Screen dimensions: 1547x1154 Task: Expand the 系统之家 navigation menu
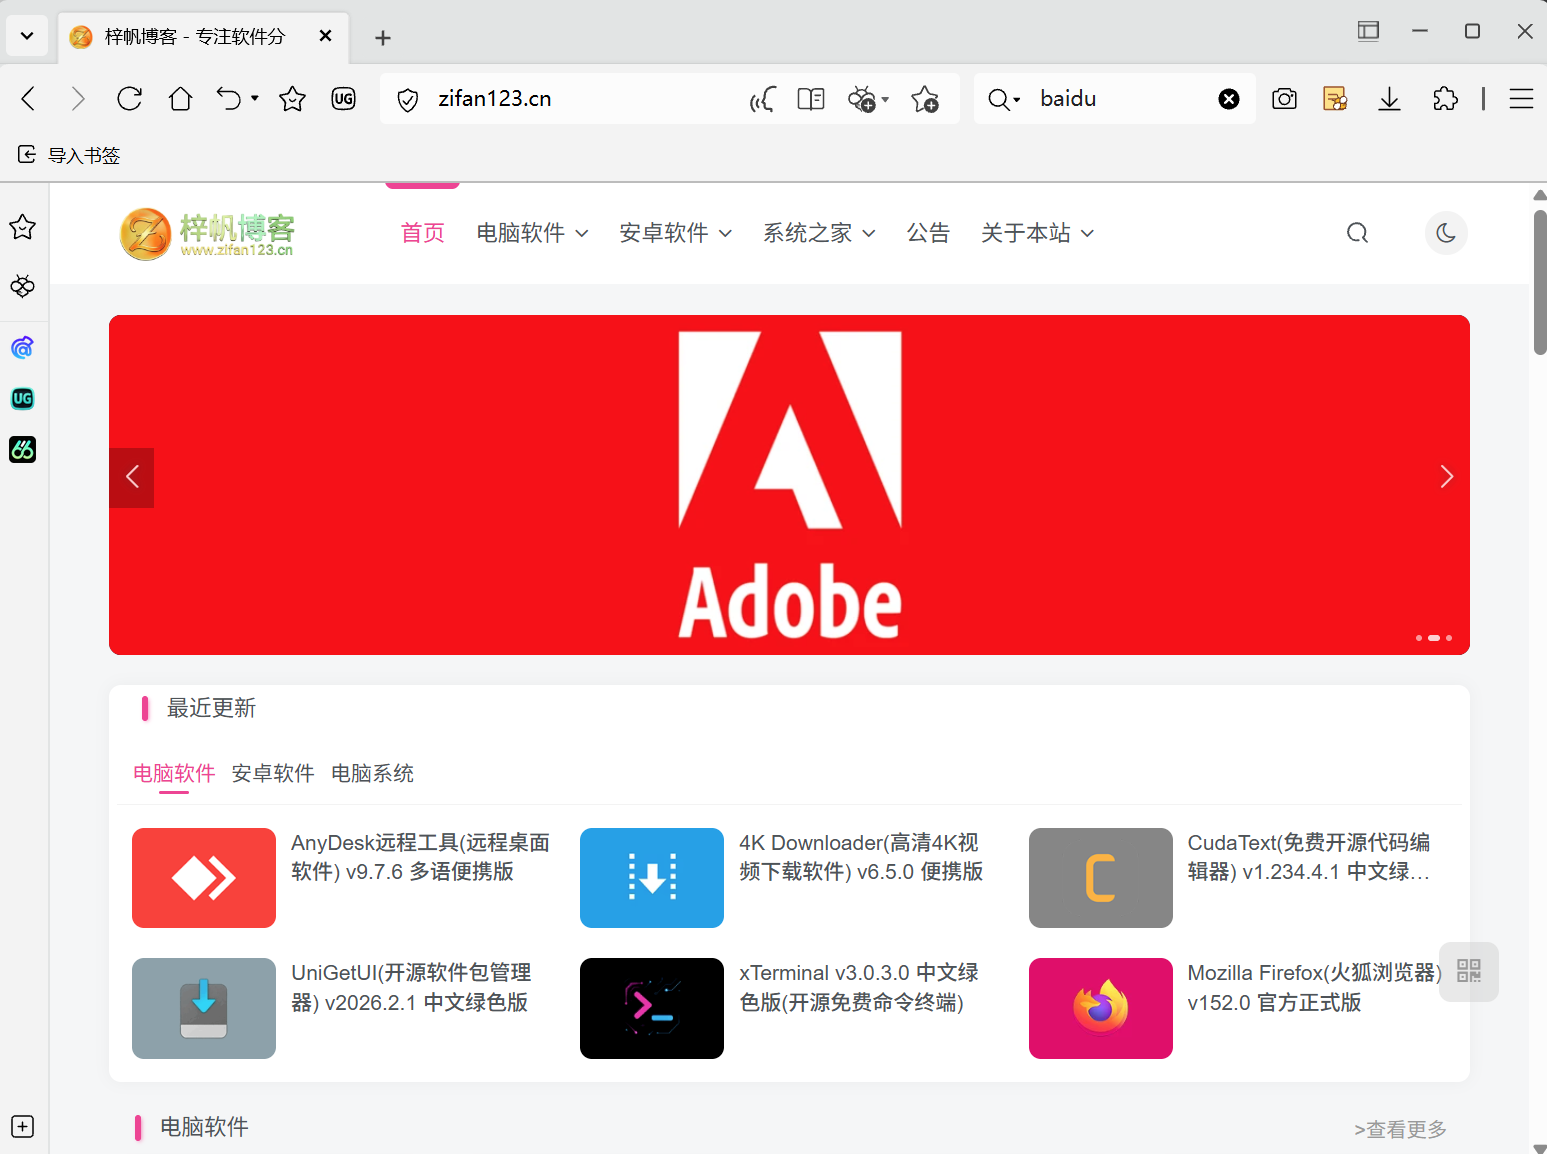click(x=819, y=233)
